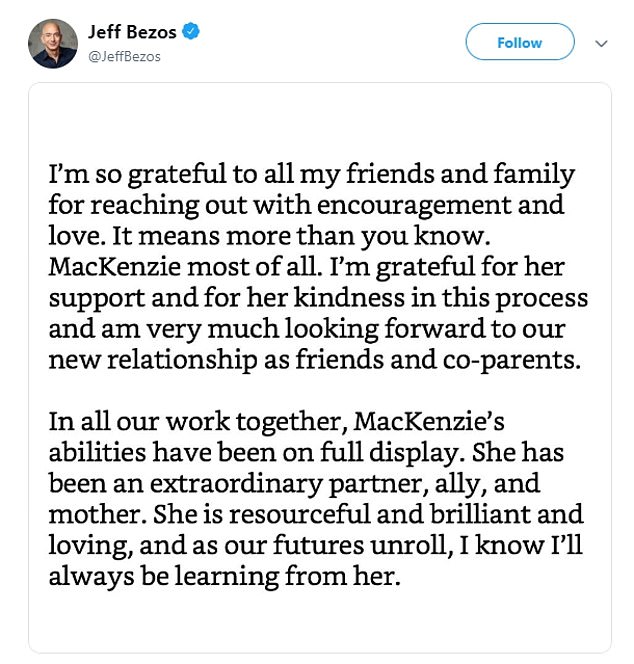Open Jeff Bezos profile picture

pos(53,44)
